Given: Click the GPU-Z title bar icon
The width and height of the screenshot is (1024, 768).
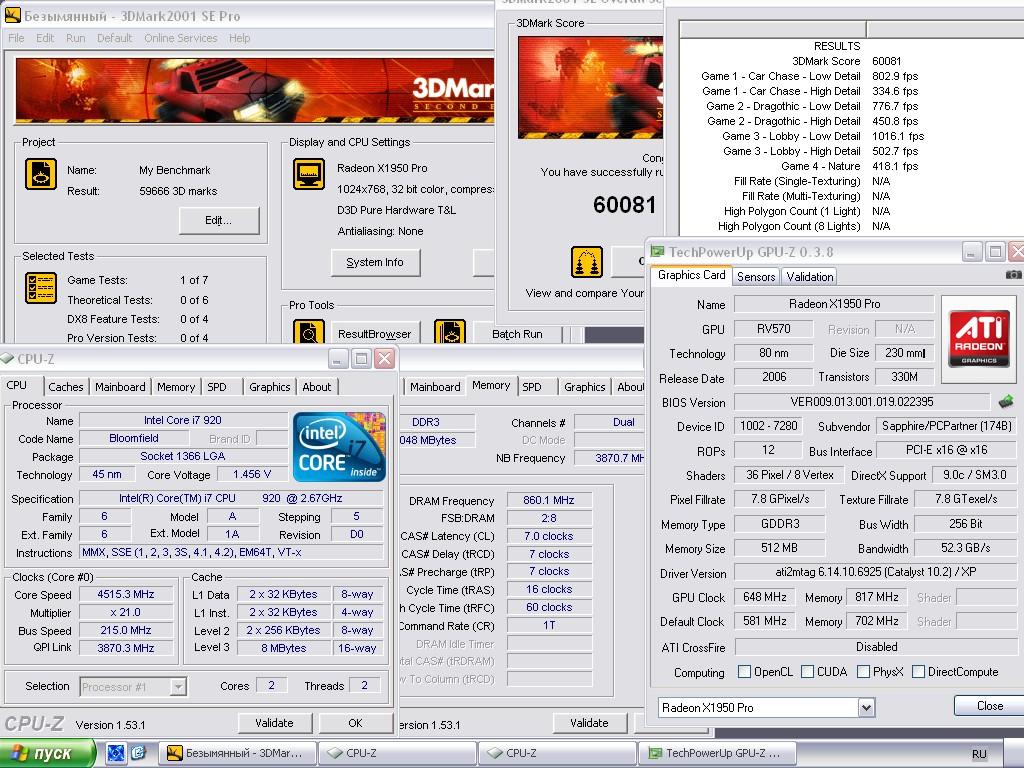Looking at the screenshot, I should (x=657, y=251).
